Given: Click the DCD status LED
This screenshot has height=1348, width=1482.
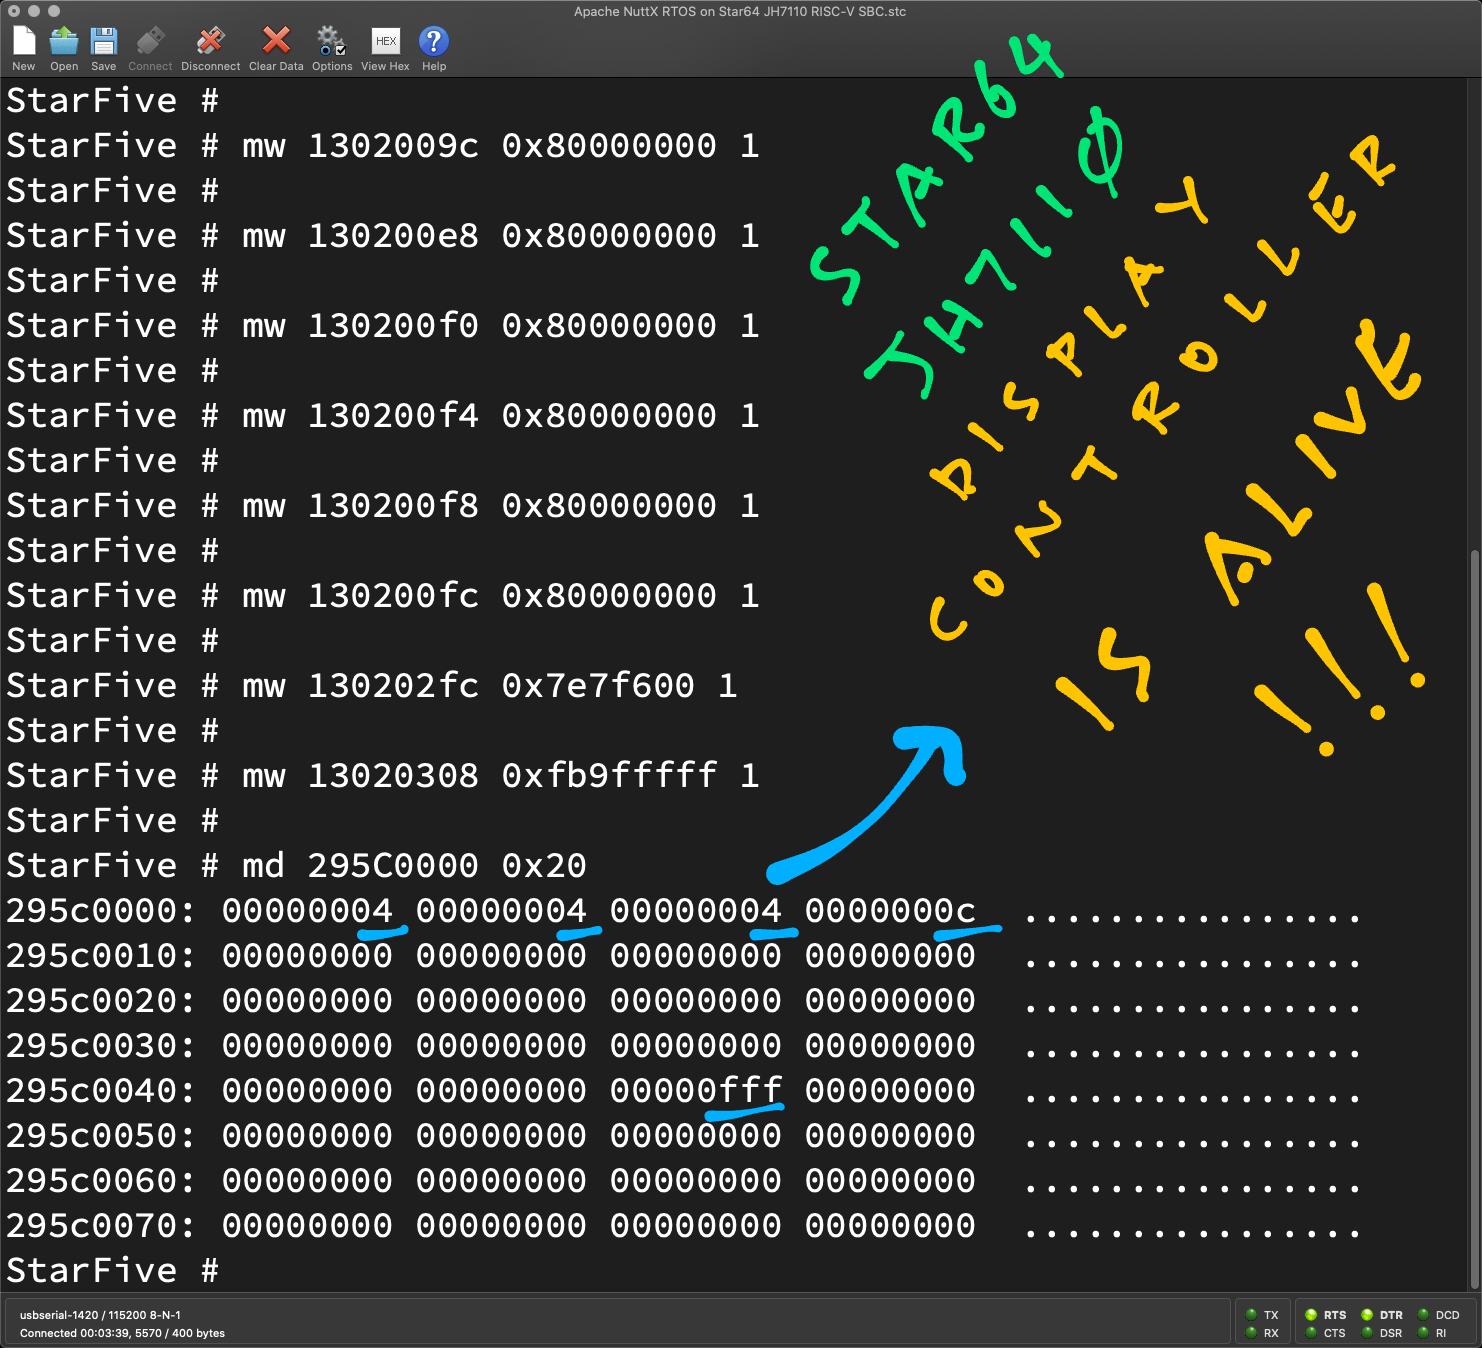Looking at the screenshot, I should pos(1423,1315).
